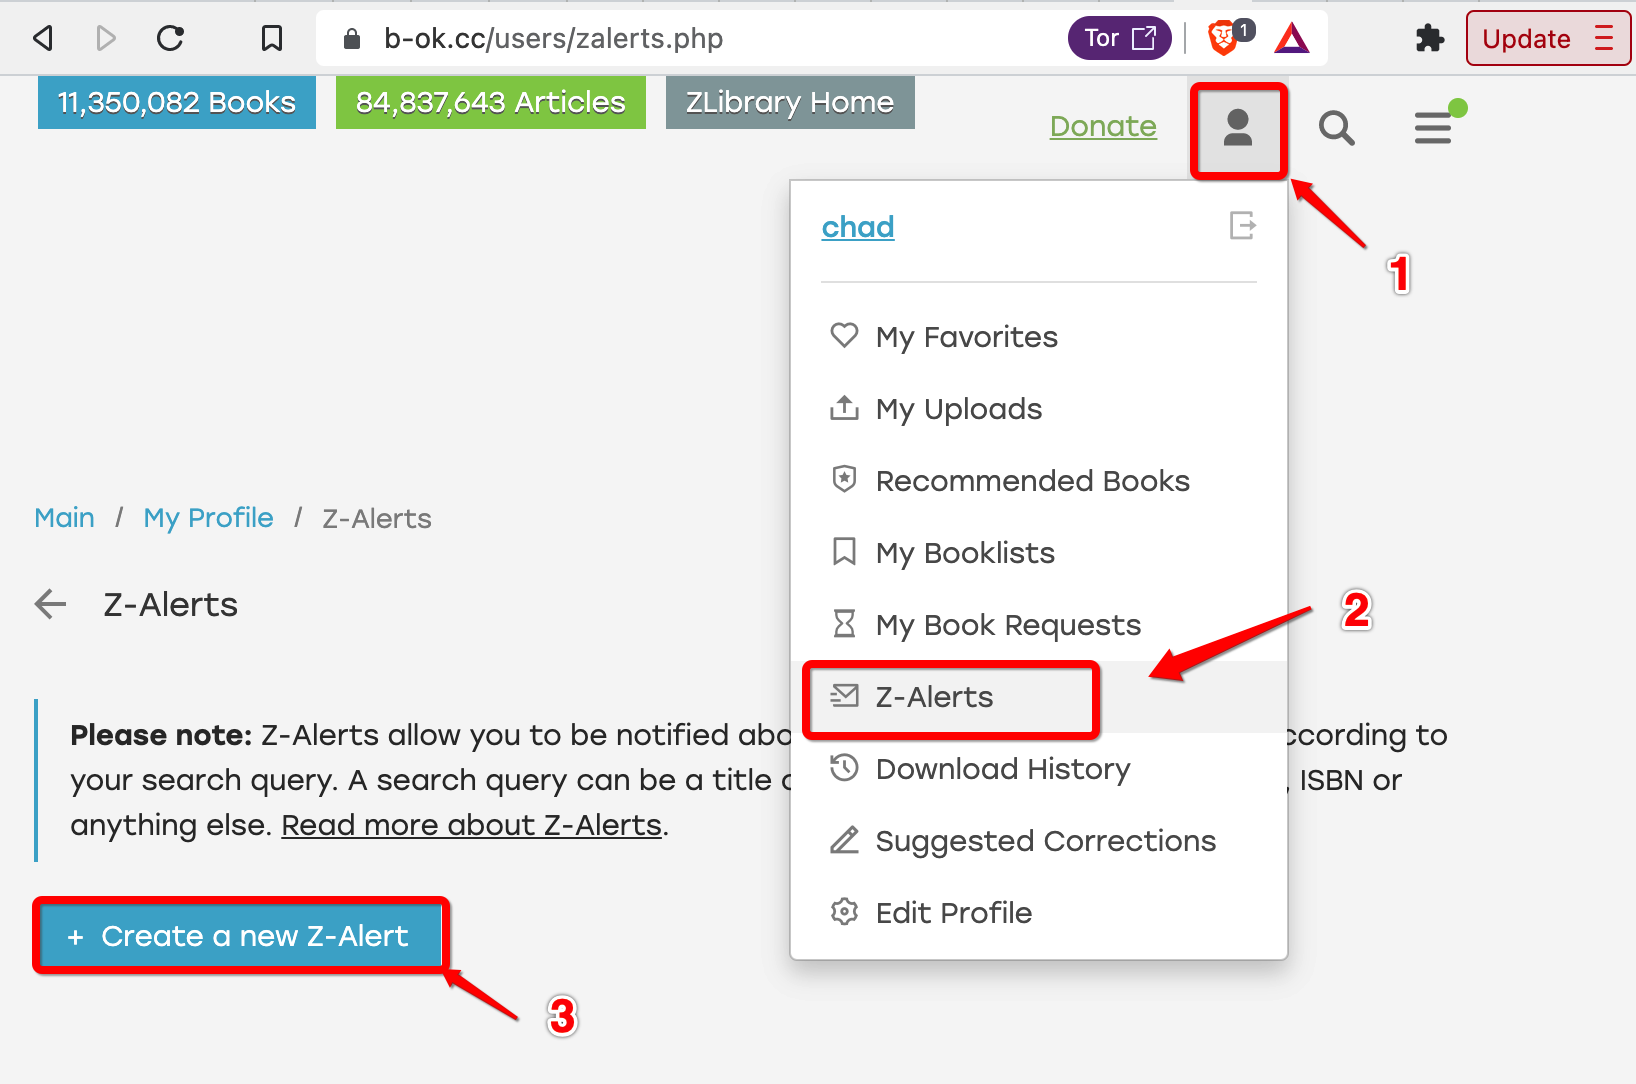
Task: Click the hourglass icon for My Book Requests
Action: point(845,624)
